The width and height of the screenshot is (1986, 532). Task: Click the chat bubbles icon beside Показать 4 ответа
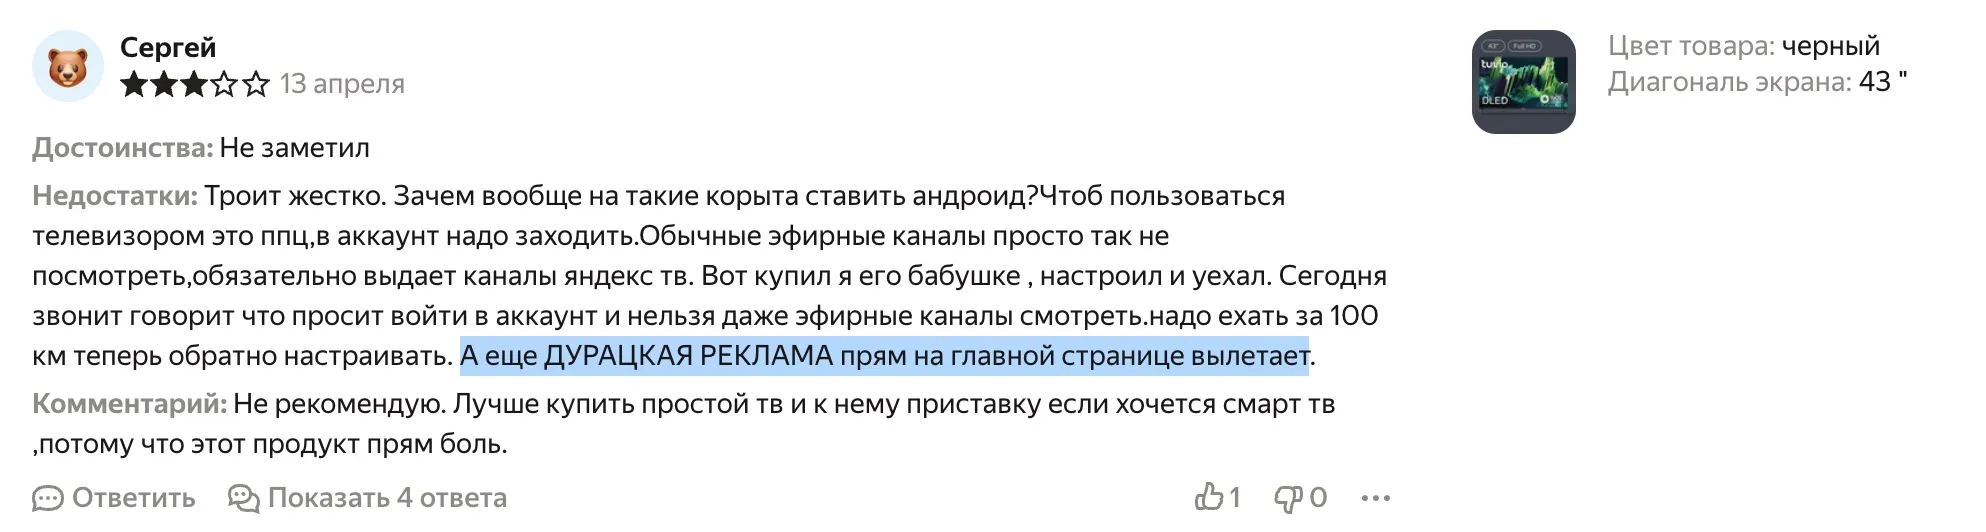(243, 498)
